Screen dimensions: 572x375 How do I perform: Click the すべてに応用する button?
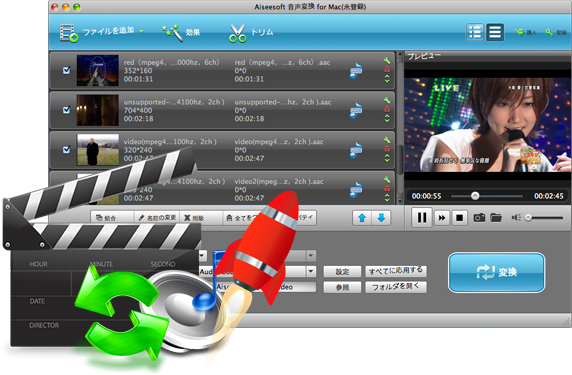pos(396,271)
